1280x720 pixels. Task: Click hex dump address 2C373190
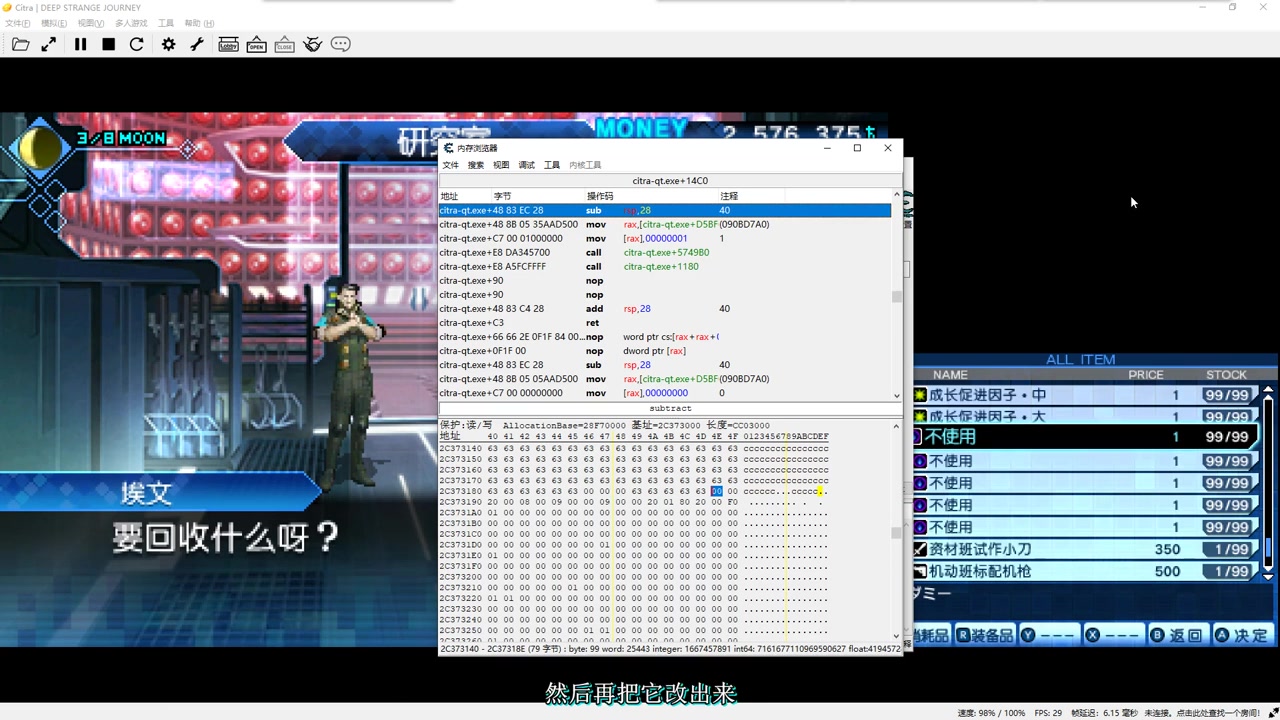click(460, 502)
